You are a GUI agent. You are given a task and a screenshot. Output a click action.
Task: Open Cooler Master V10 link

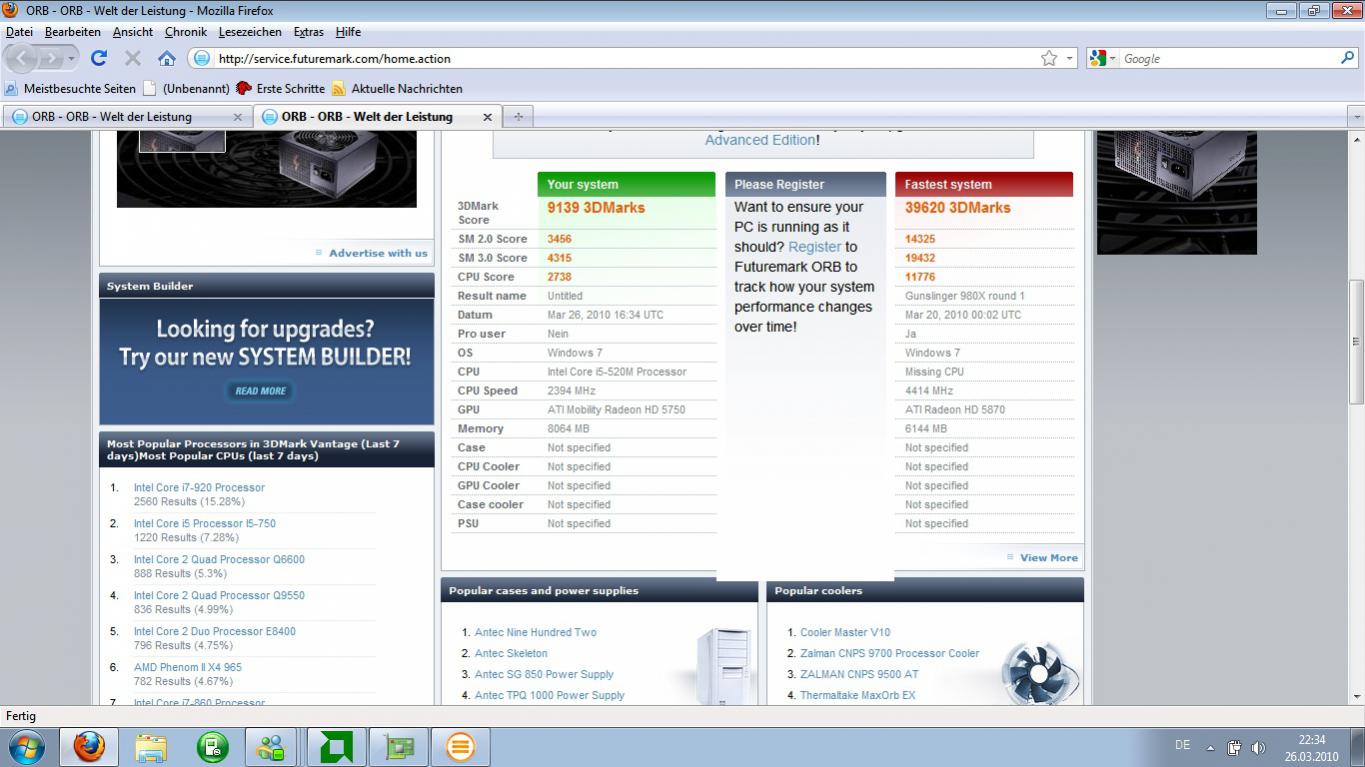coord(845,633)
